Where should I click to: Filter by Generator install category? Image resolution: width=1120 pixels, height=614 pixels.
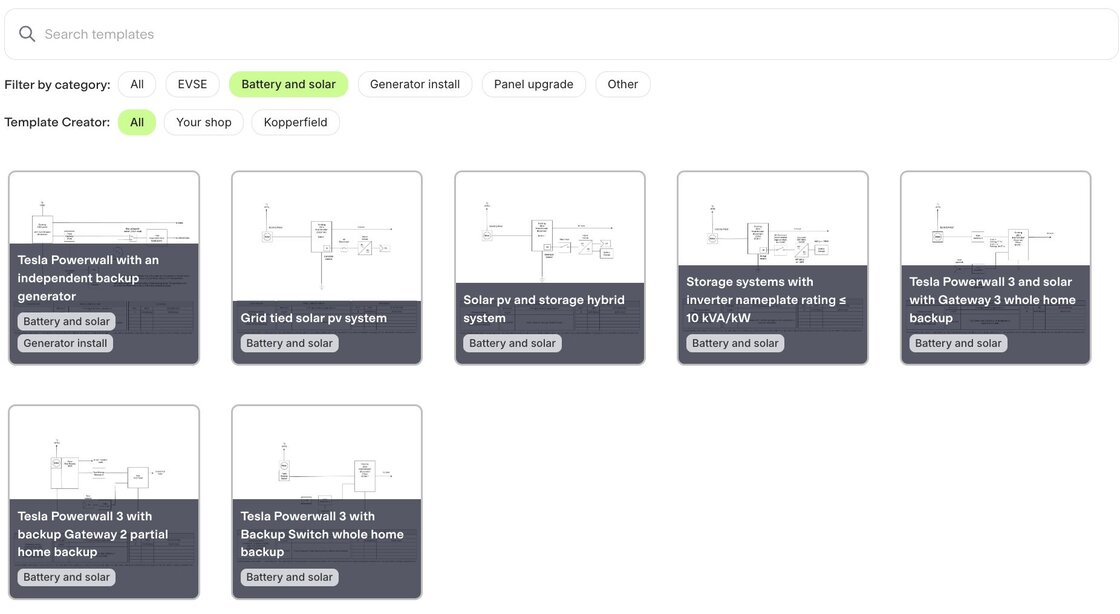415,84
